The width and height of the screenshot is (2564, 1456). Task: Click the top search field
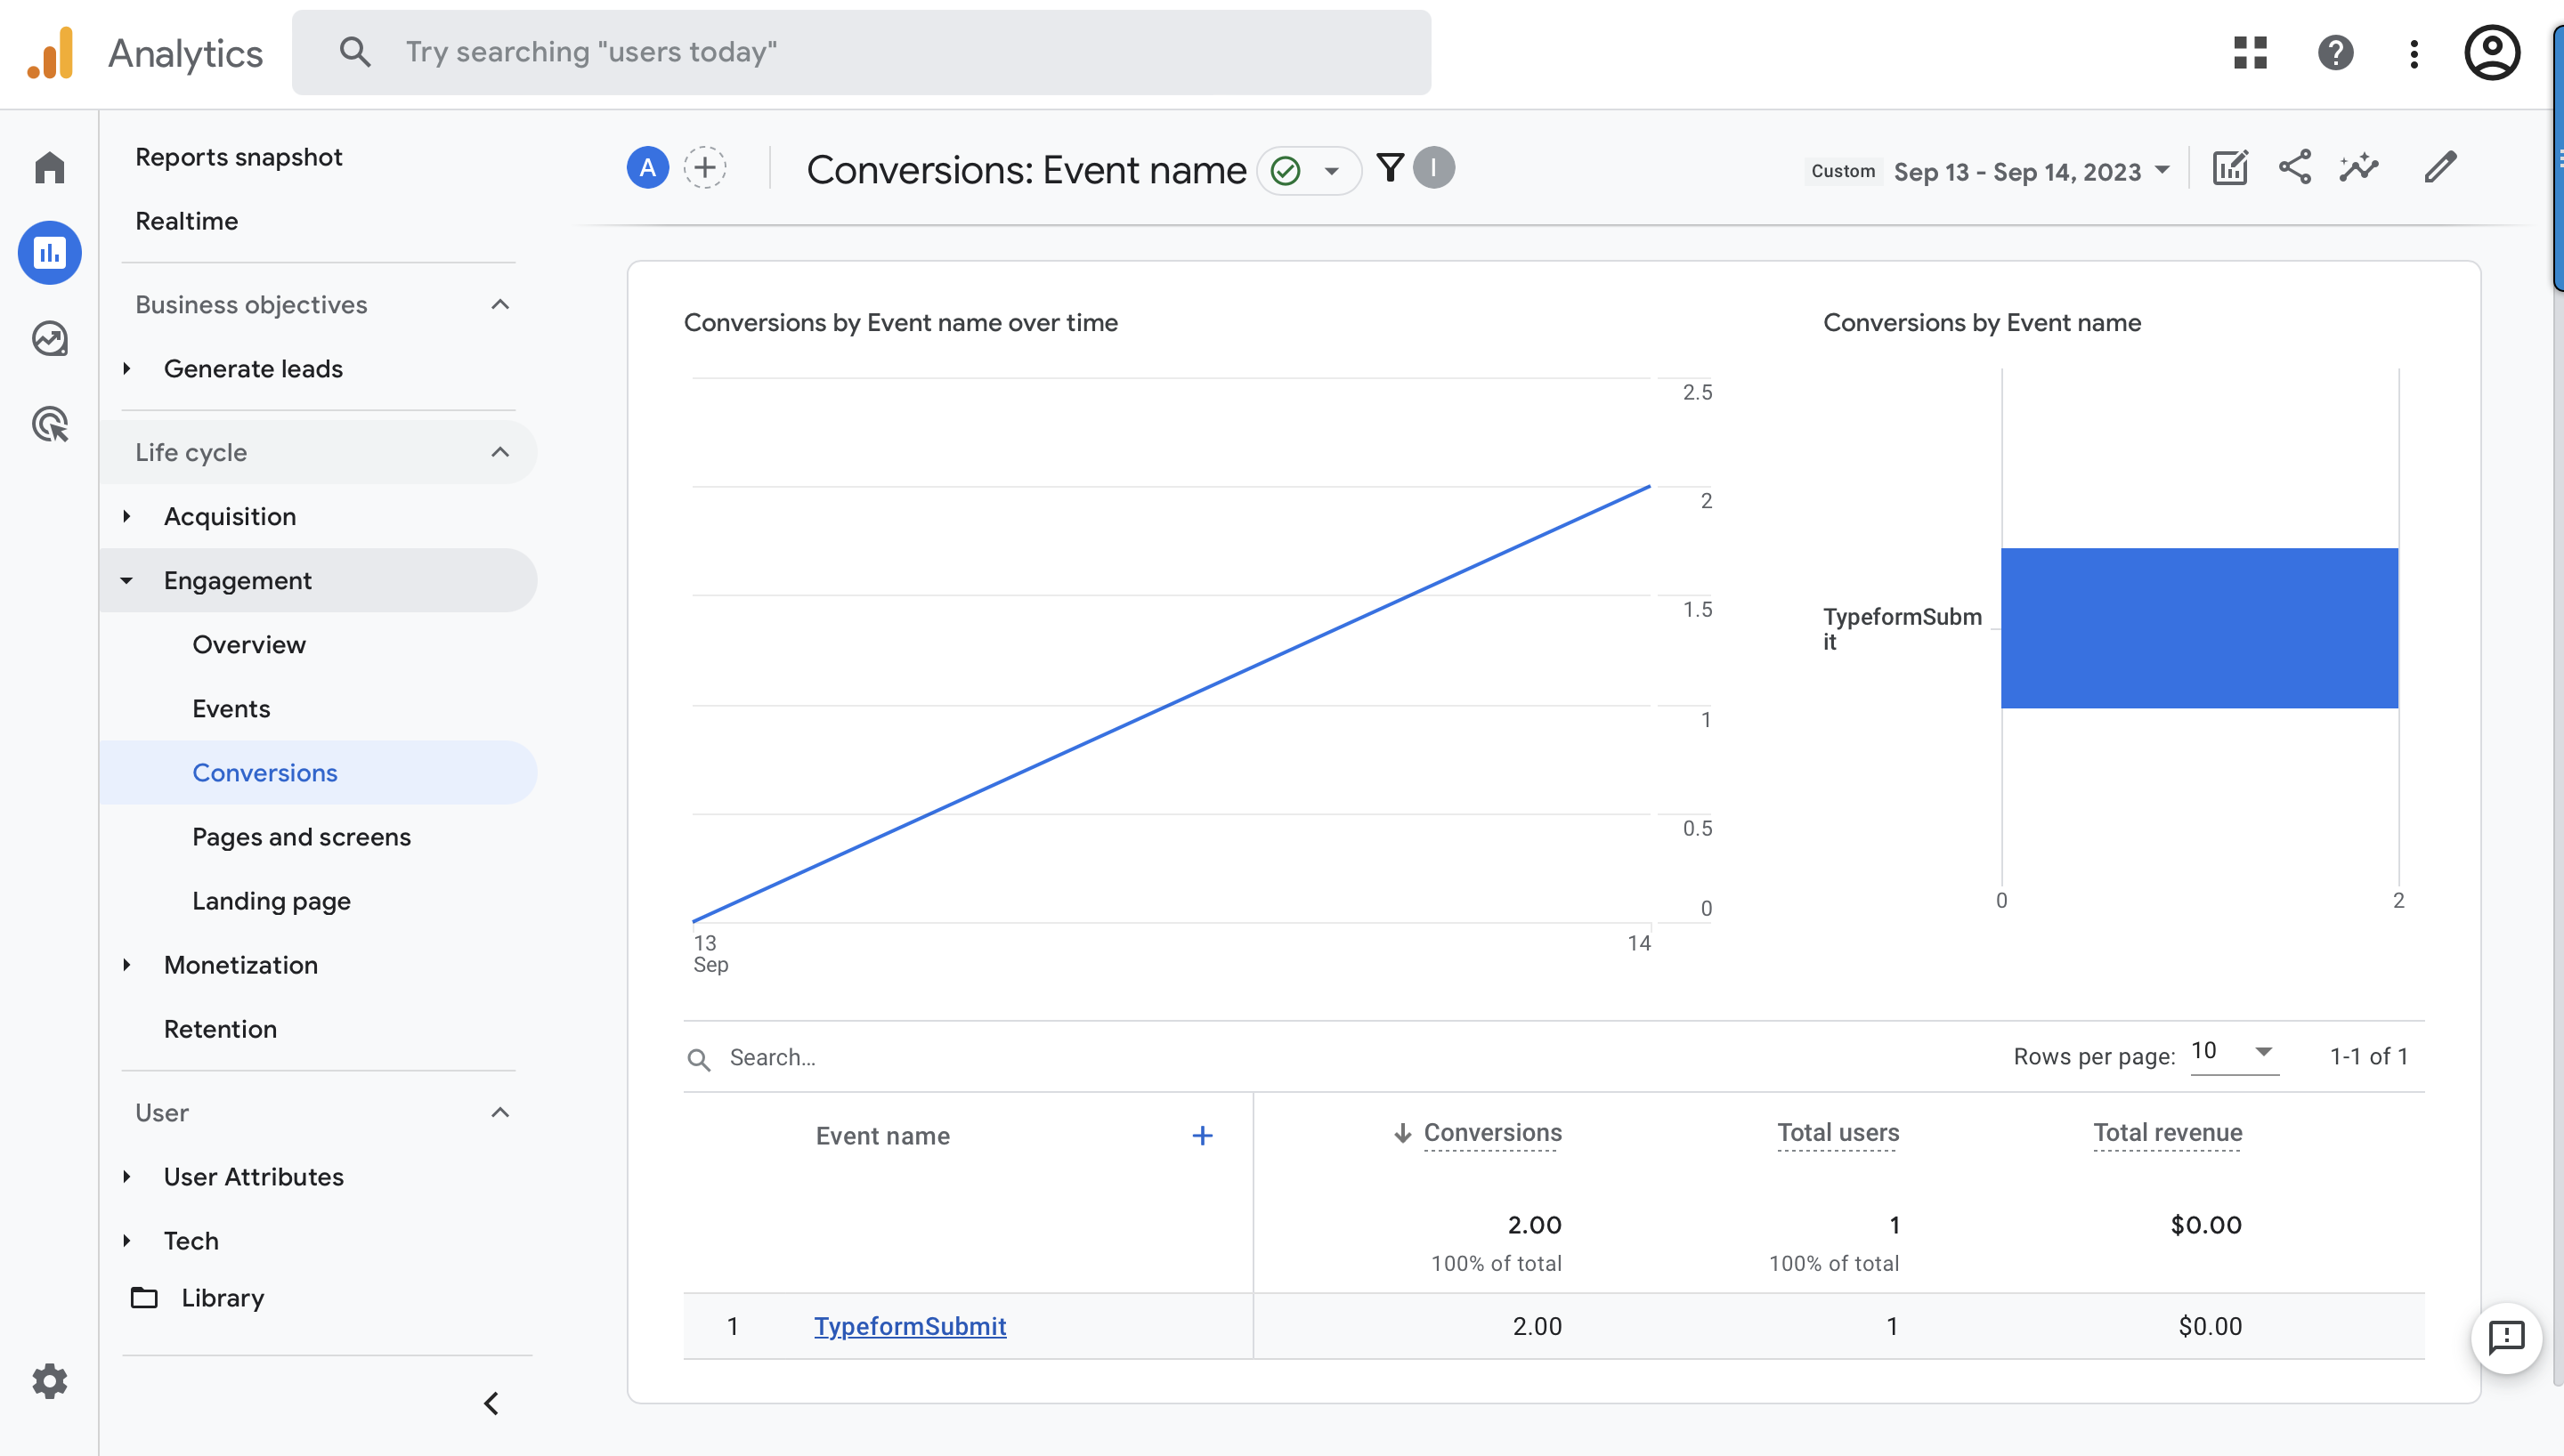(861, 52)
